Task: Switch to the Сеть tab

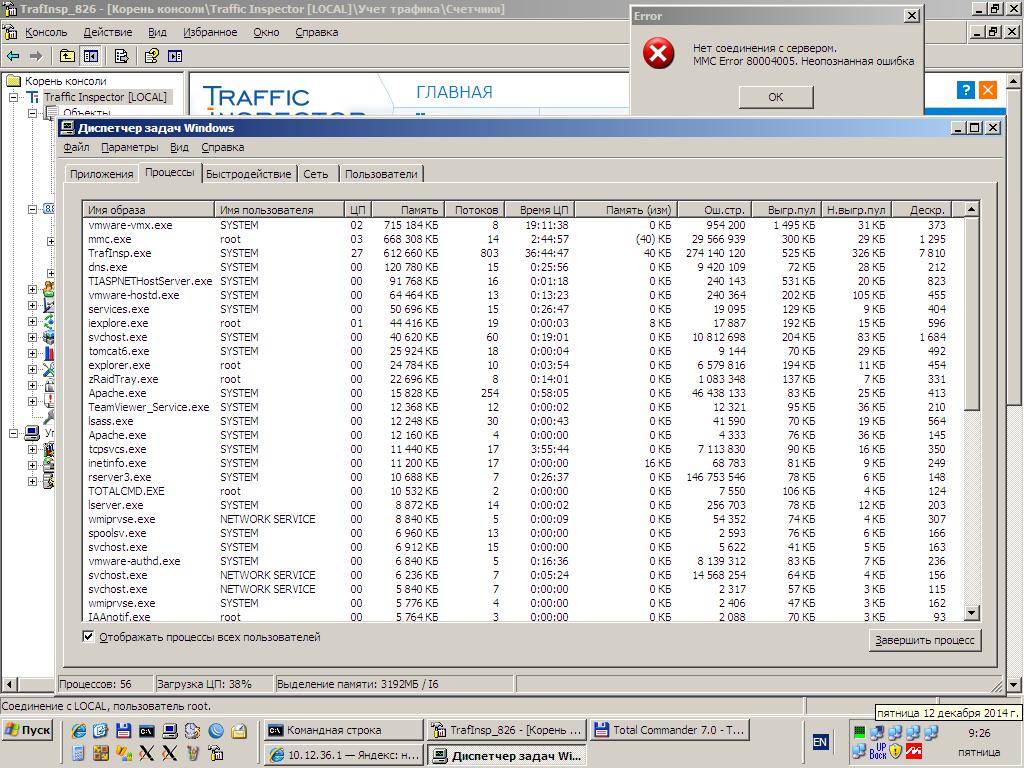Action: click(315, 174)
